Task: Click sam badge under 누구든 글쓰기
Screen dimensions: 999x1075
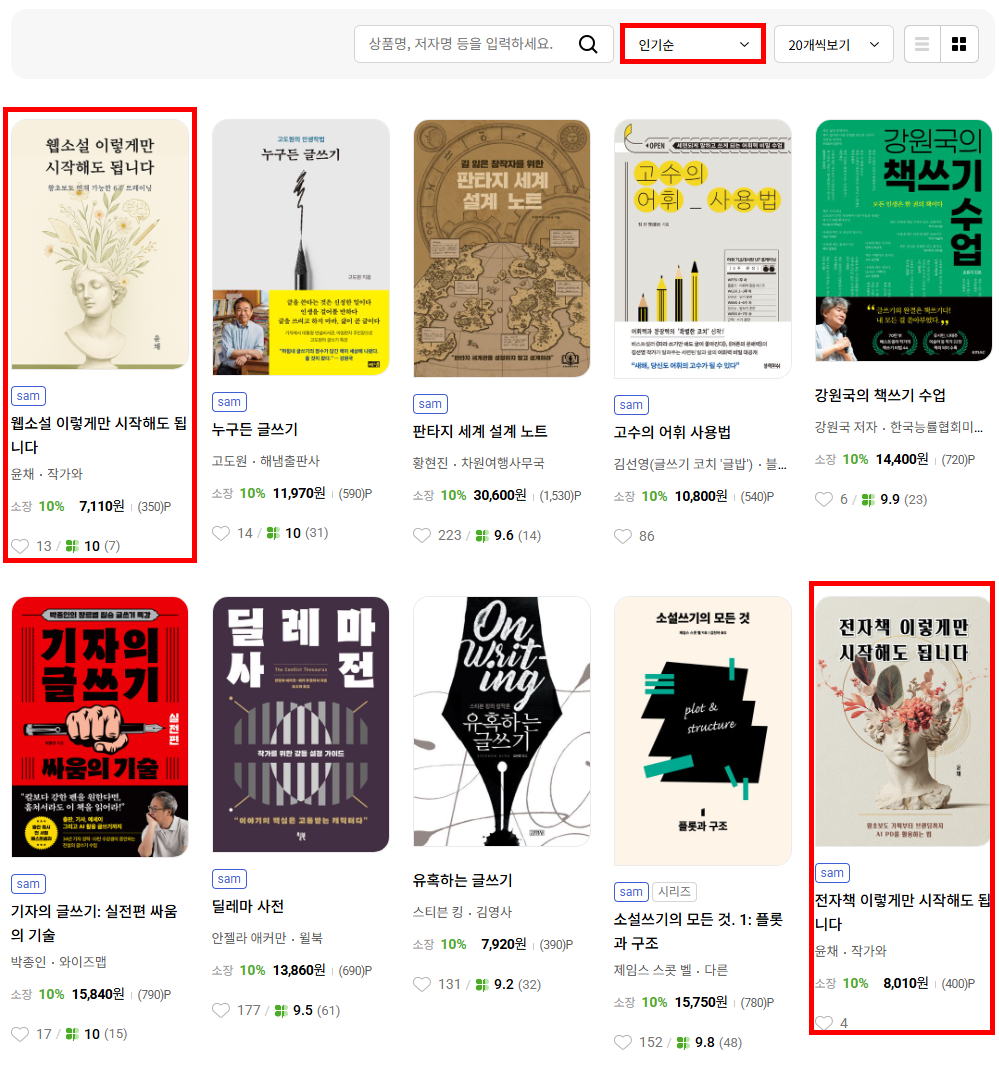Action: pos(229,402)
